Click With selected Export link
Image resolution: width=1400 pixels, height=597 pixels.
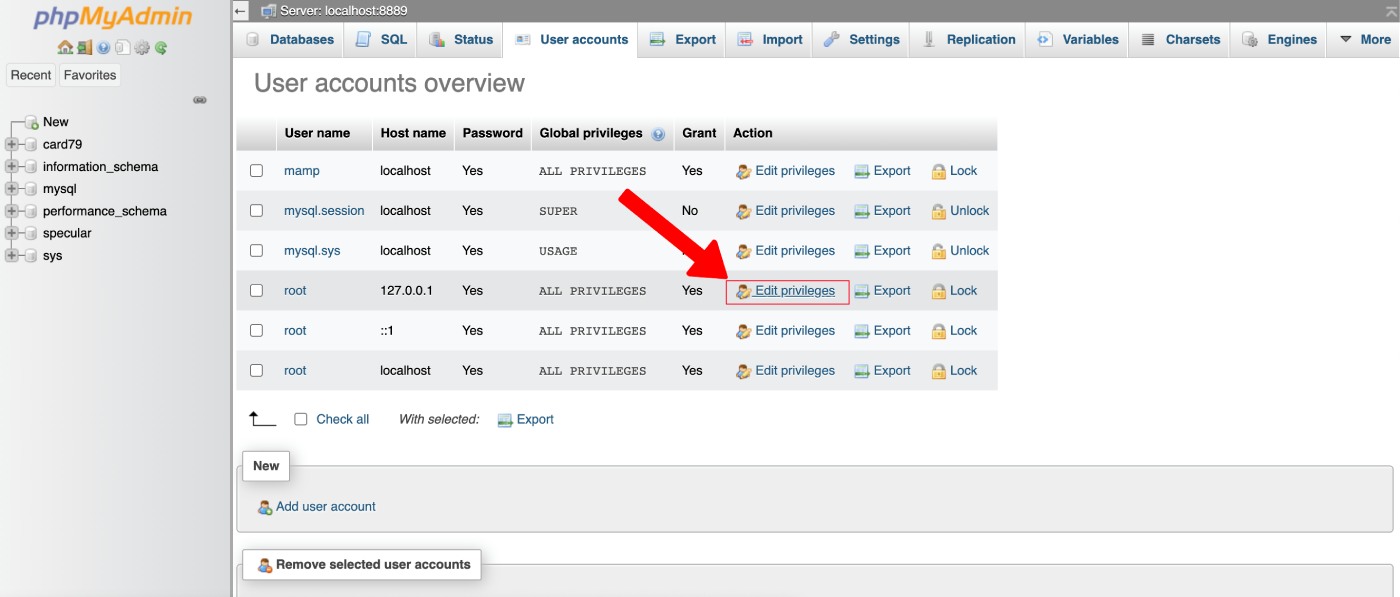pyautogui.click(x=525, y=420)
